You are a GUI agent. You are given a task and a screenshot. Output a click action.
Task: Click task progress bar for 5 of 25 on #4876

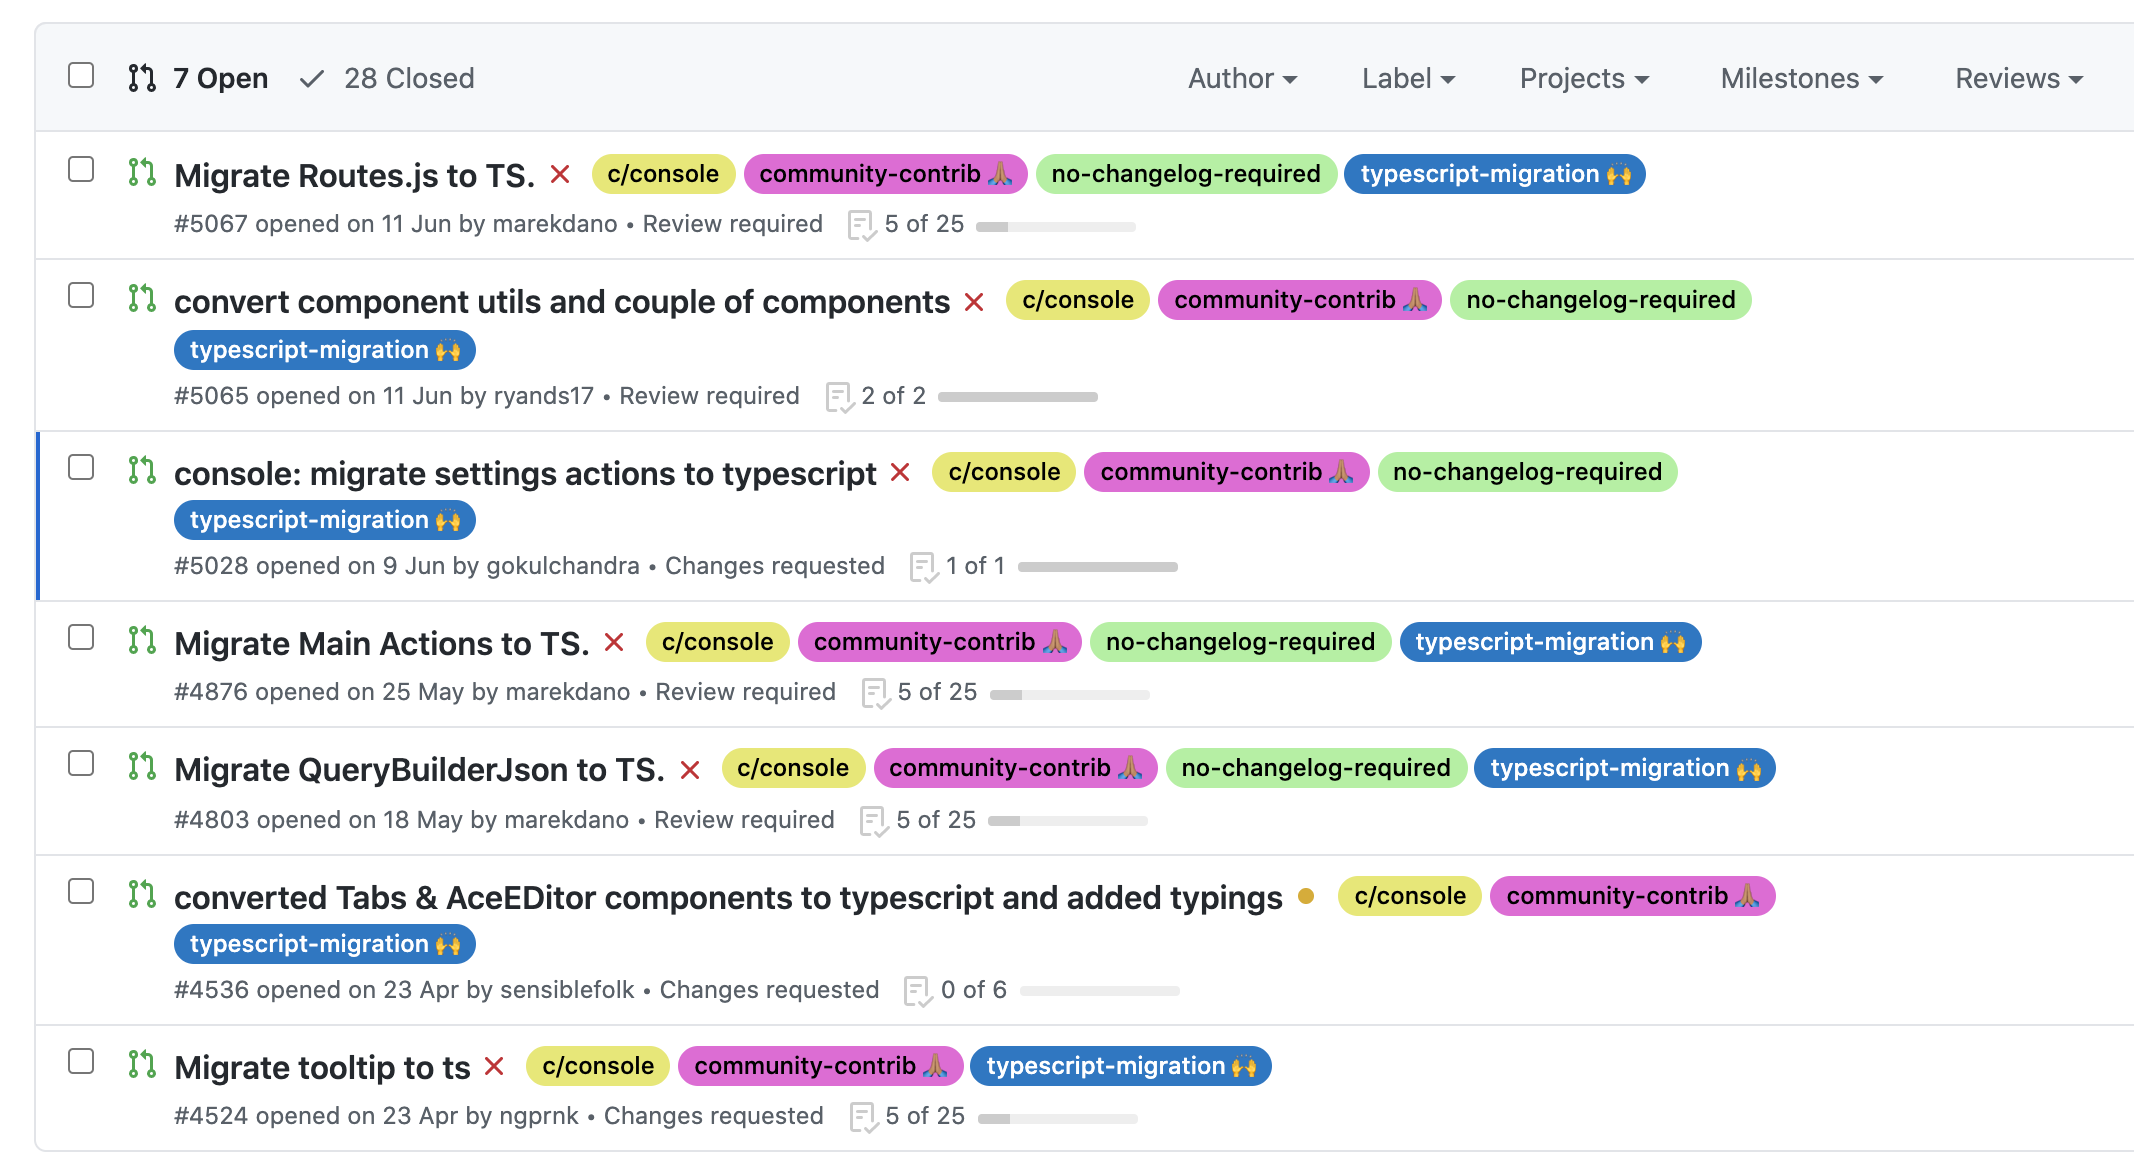pos(1069,694)
